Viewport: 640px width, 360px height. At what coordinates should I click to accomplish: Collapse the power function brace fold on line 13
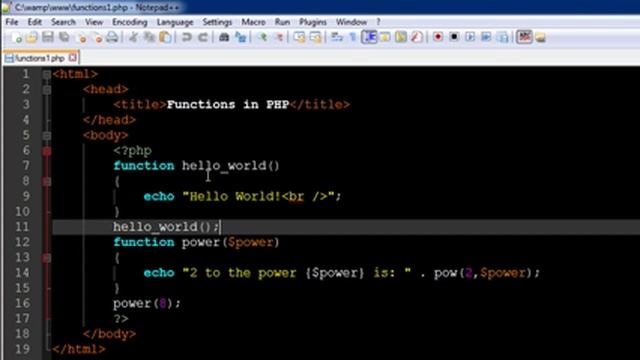47,258
